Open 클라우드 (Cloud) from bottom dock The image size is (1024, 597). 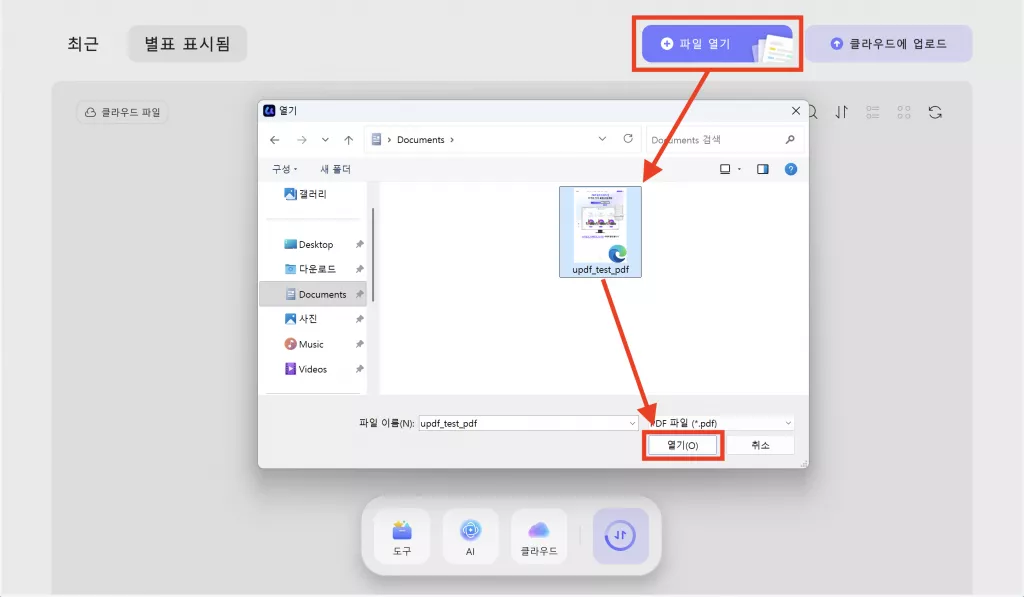point(539,535)
